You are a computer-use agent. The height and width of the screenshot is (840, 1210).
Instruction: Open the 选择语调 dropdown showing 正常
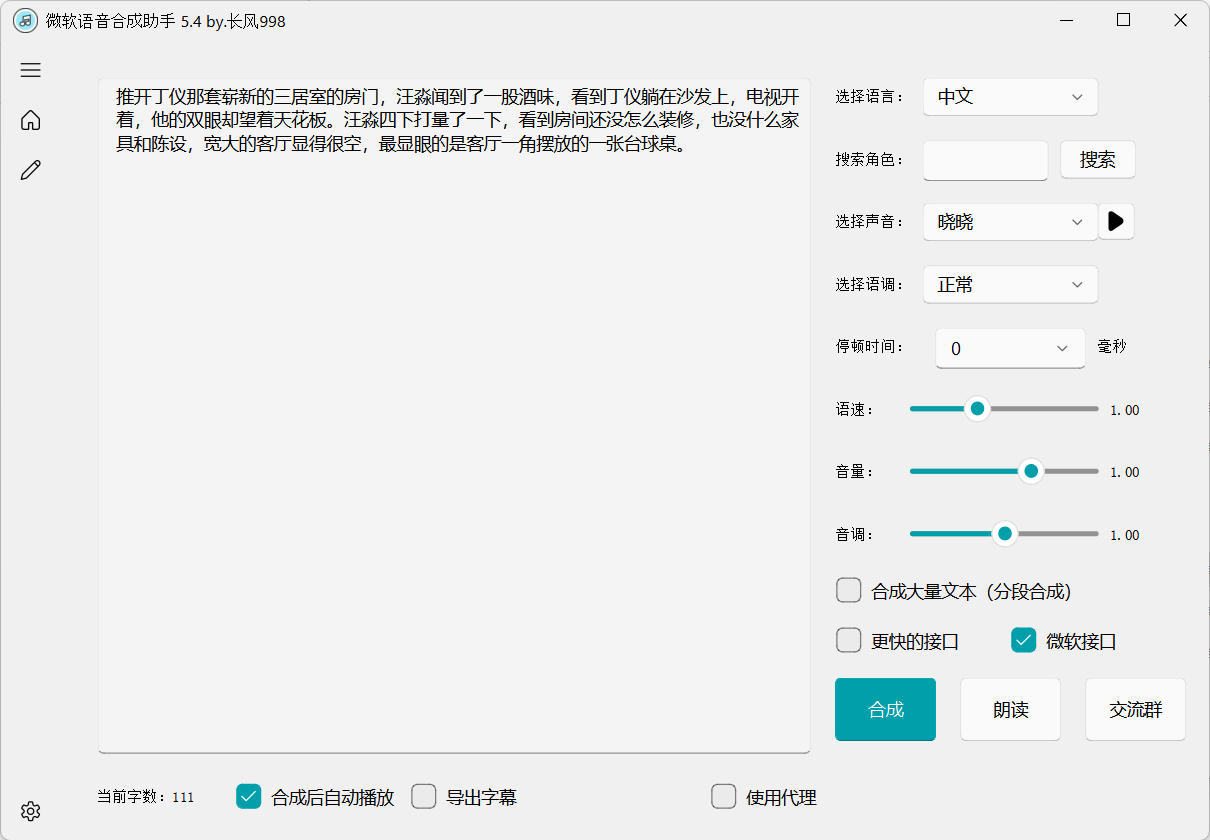tap(1010, 284)
